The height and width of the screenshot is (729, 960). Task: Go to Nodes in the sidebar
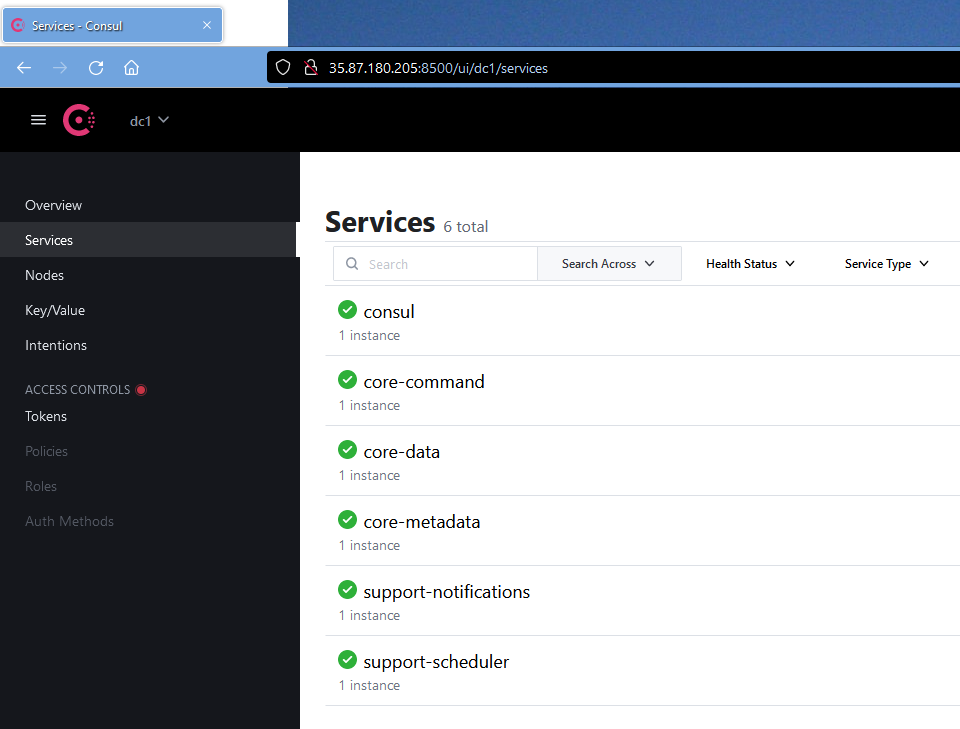tap(44, 275)
